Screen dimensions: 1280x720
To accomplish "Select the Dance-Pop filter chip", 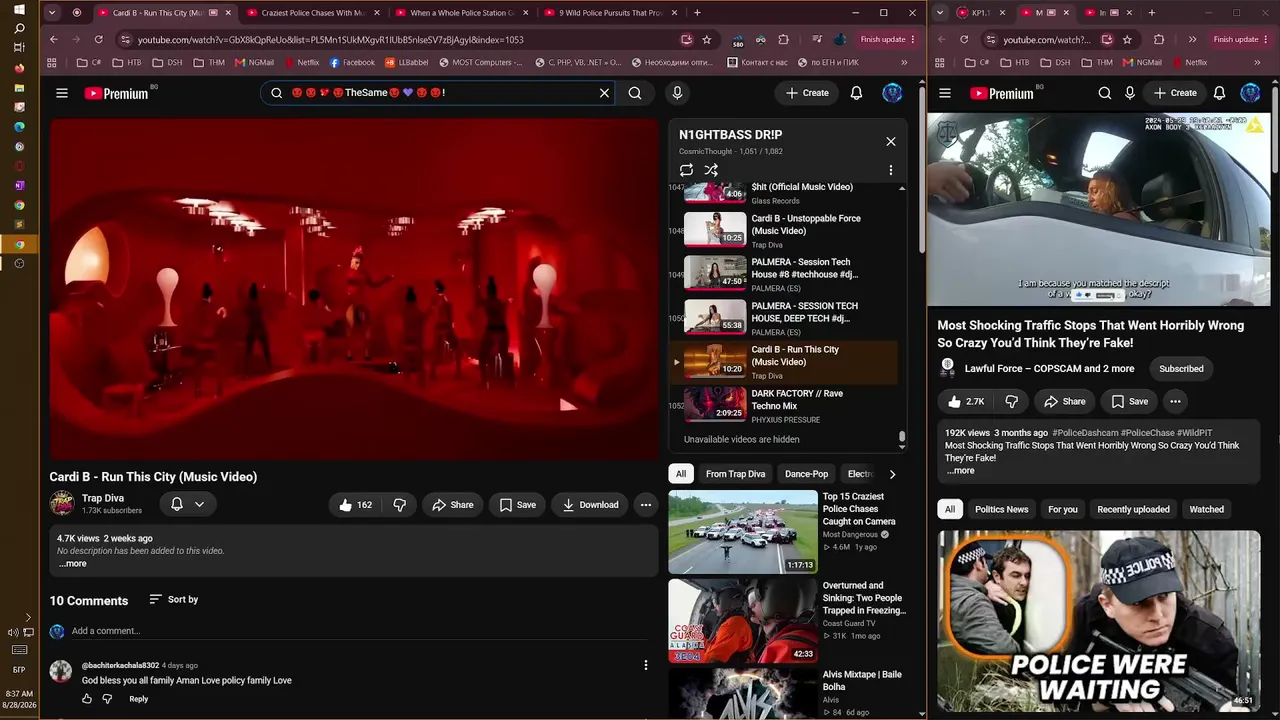I will (806, 474).
